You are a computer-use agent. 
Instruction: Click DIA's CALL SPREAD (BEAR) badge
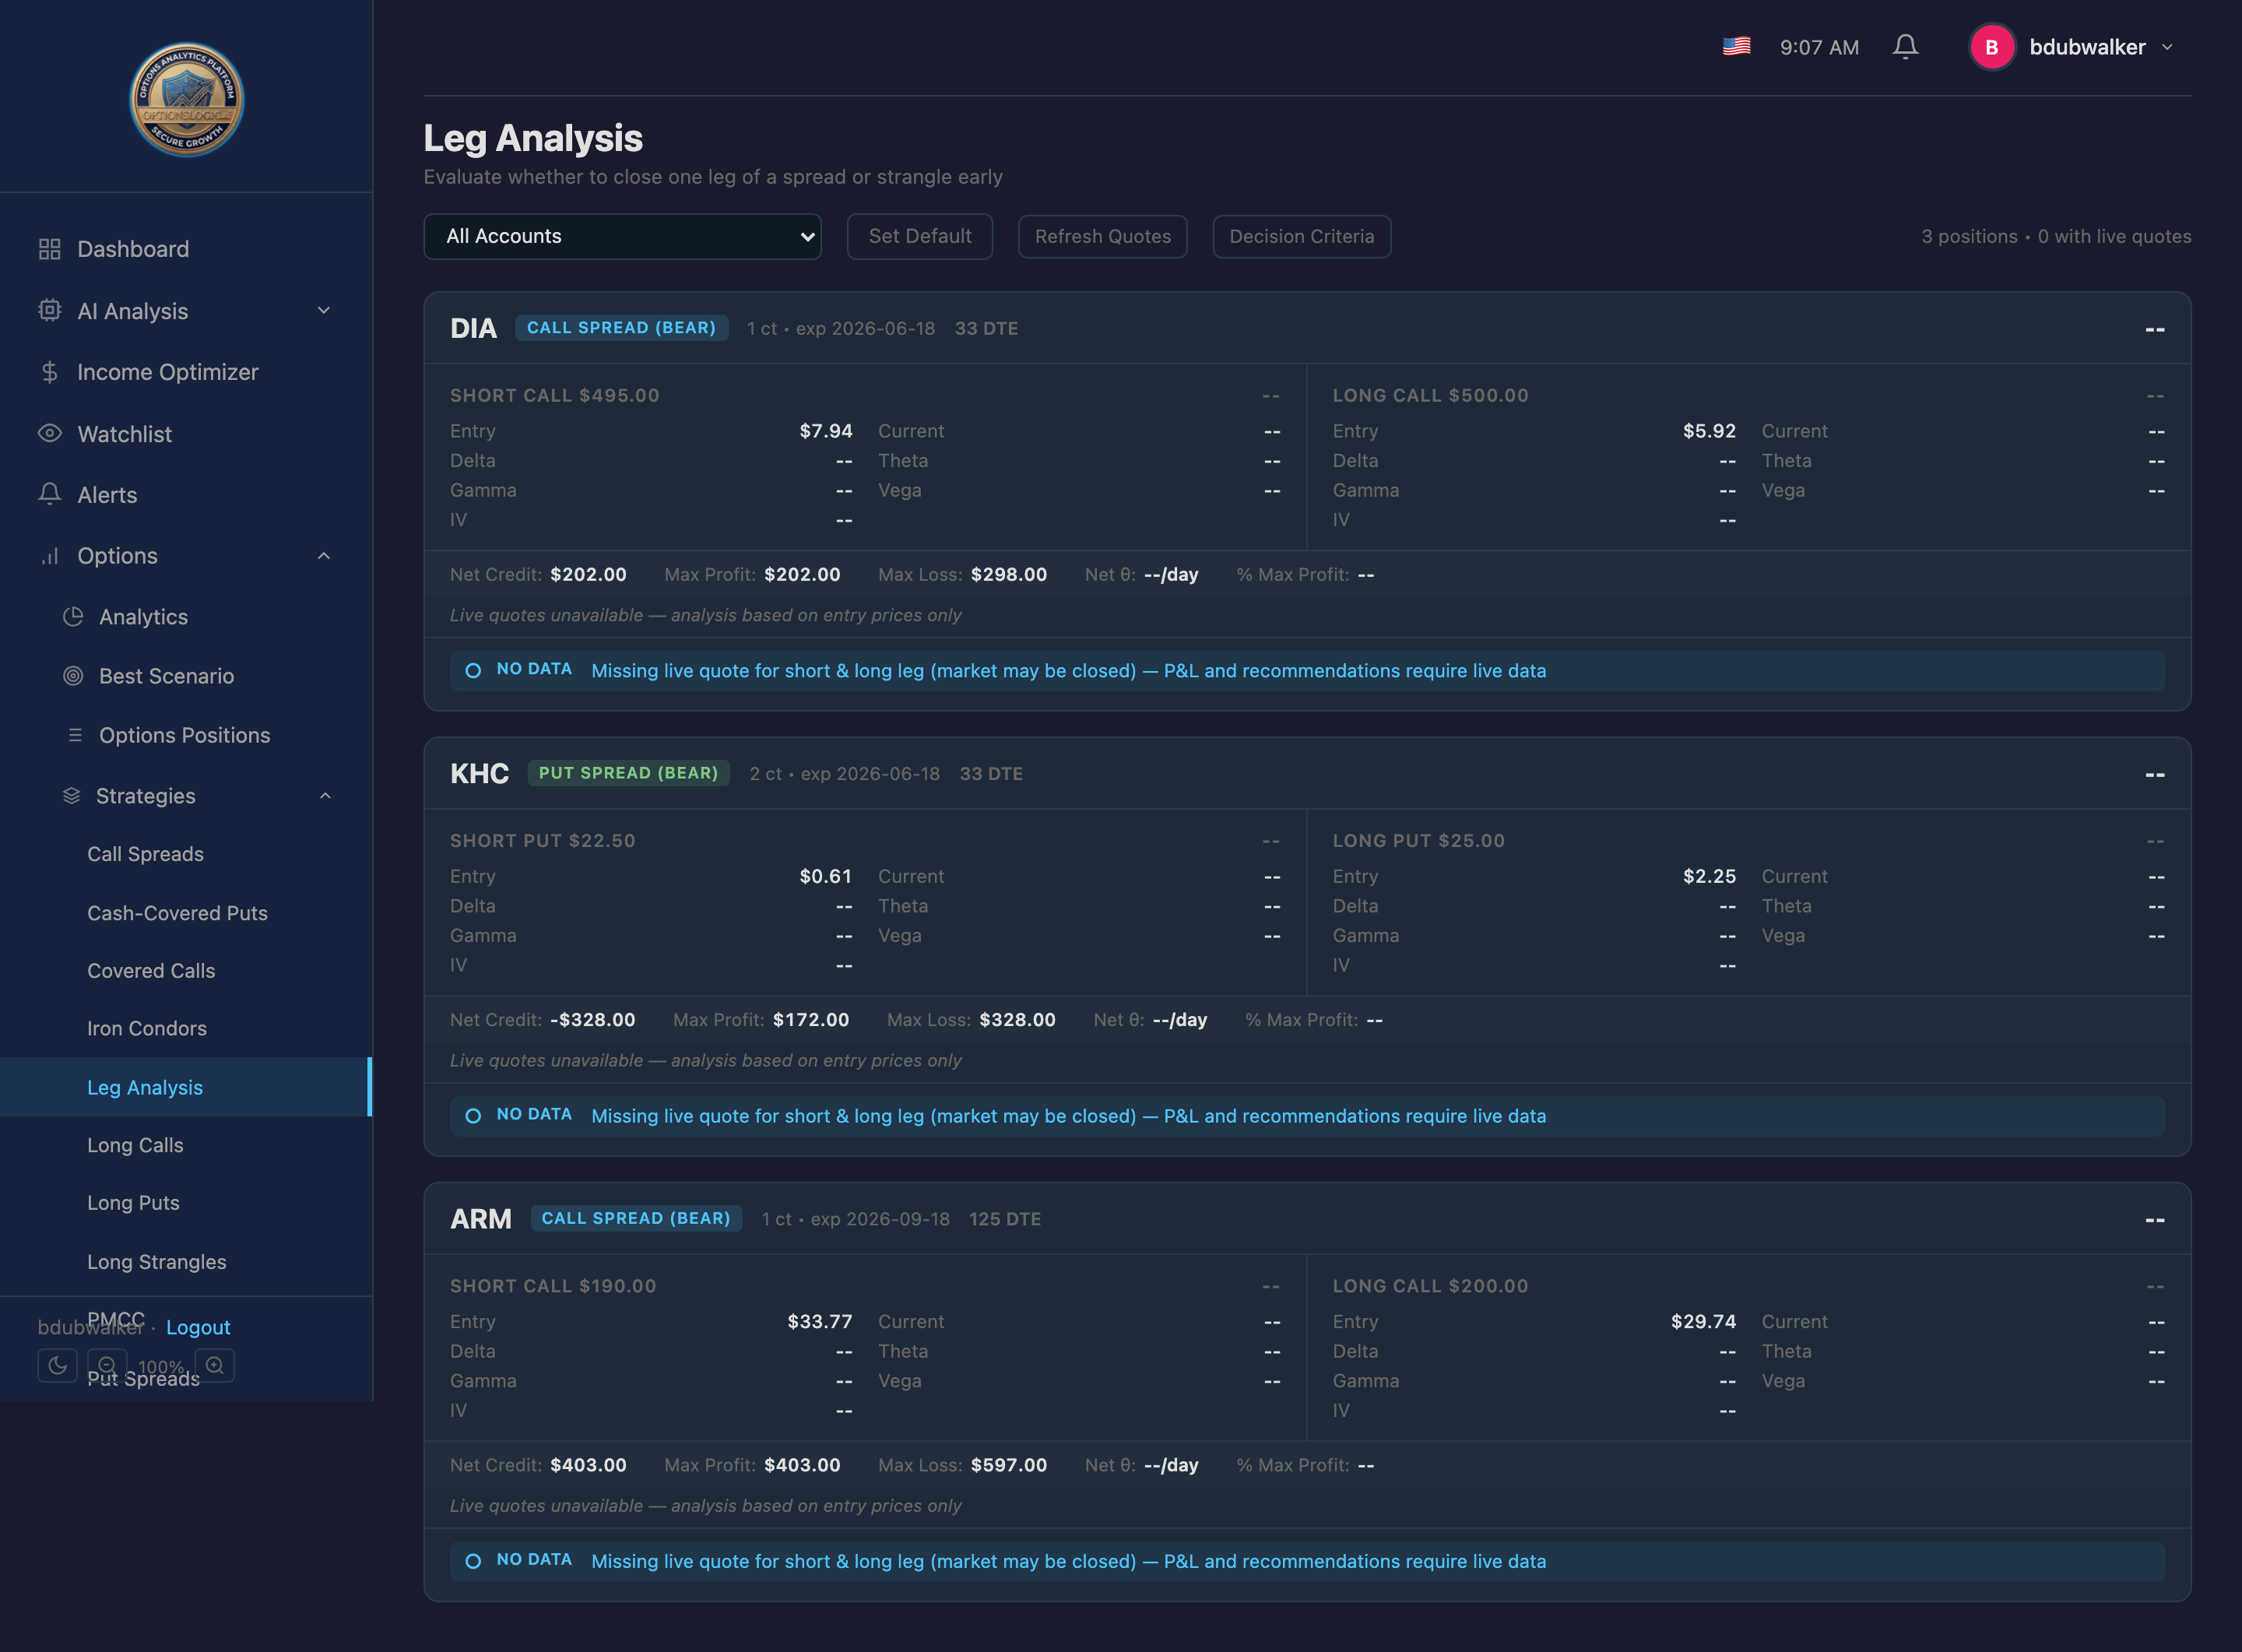point(622,328)
